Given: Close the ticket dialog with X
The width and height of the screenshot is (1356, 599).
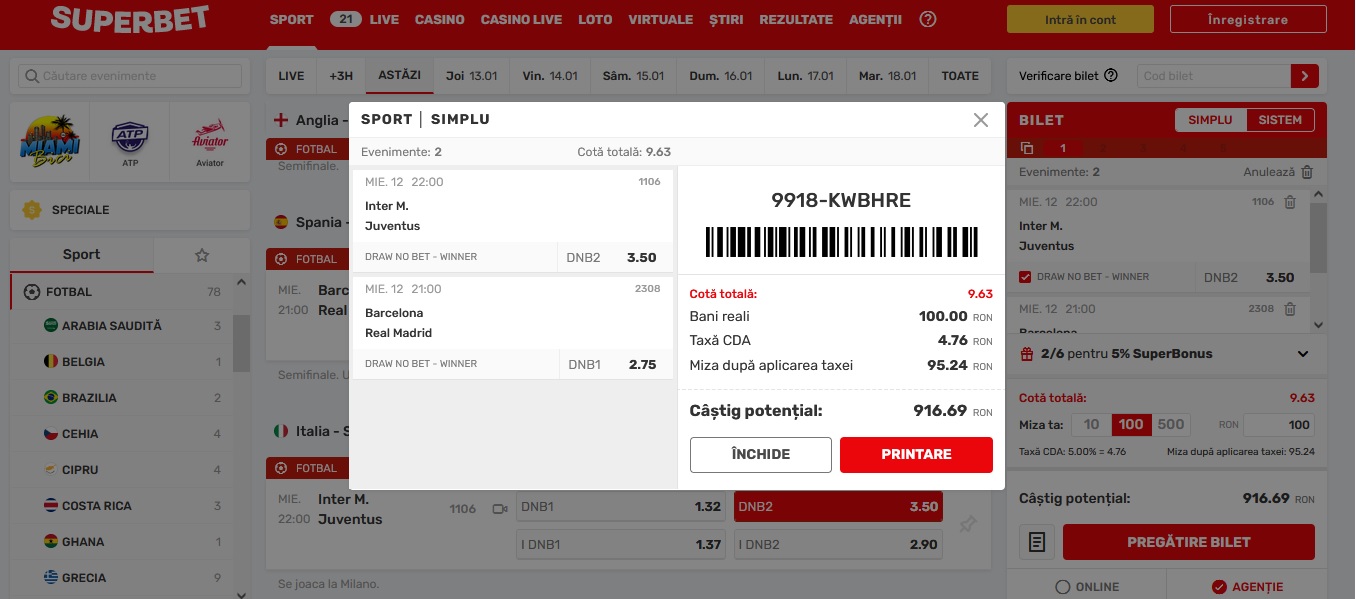Looking at the screenshot, I should 981,120.
